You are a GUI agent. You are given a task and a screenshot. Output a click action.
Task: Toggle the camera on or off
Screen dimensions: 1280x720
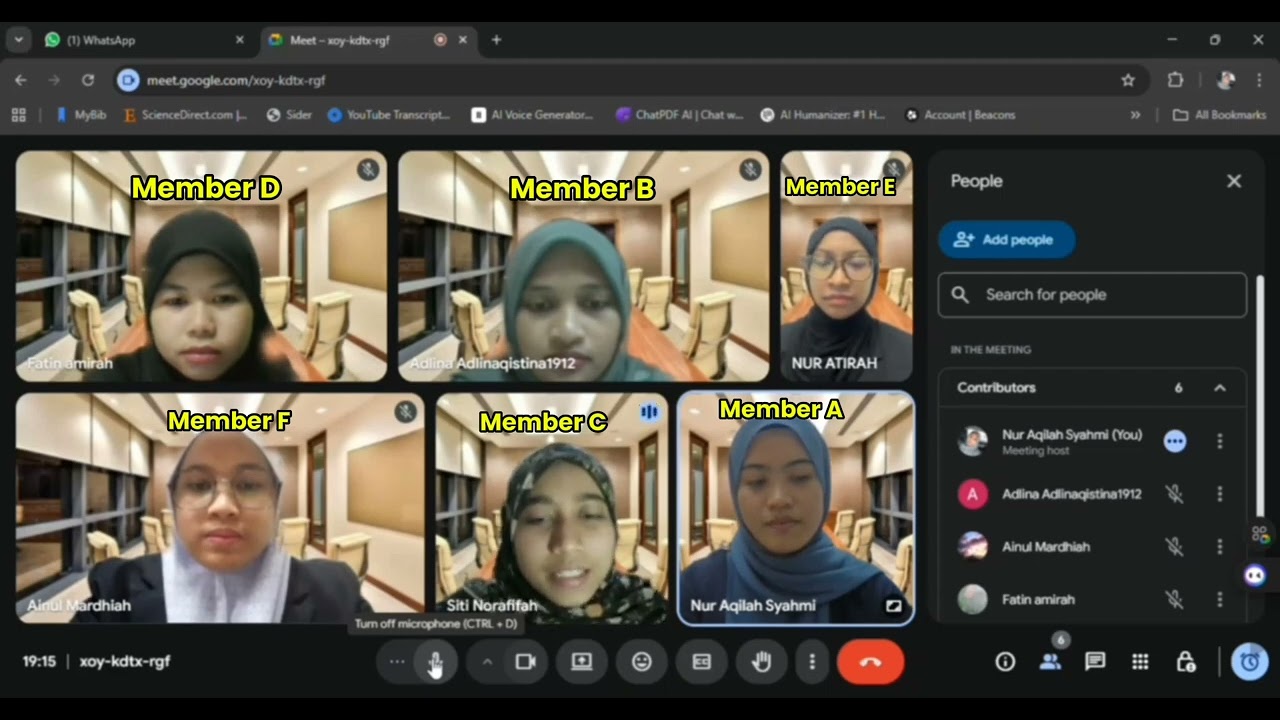526,662
